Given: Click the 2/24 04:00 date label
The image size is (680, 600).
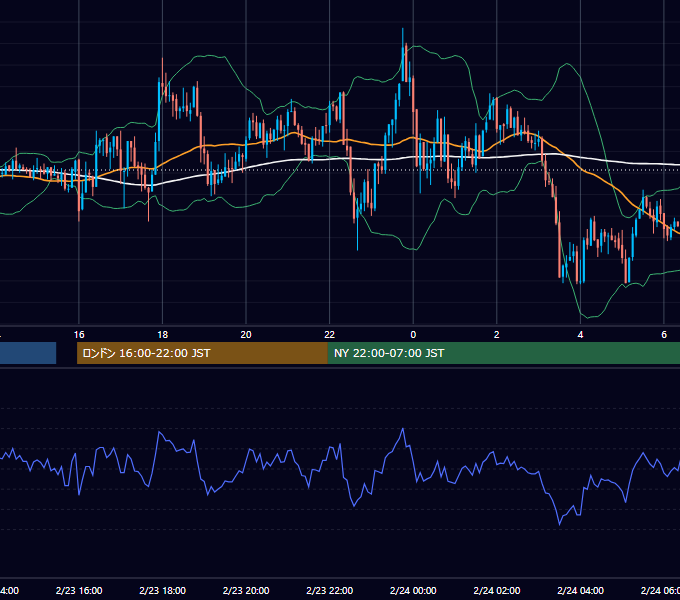Looking at the screenshot, I should pos(580,590).
